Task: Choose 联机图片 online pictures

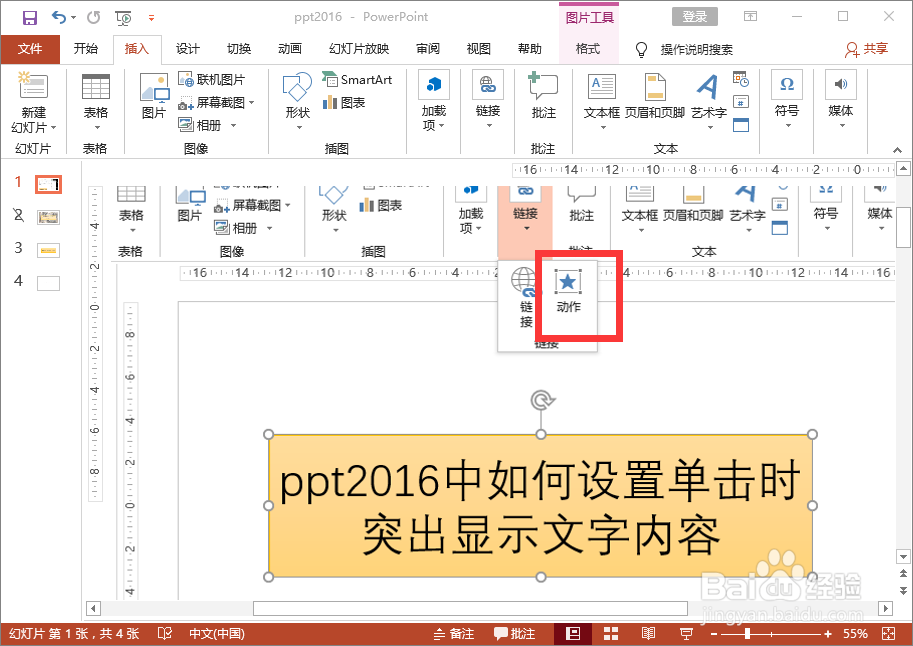Action: coord(211,79)
